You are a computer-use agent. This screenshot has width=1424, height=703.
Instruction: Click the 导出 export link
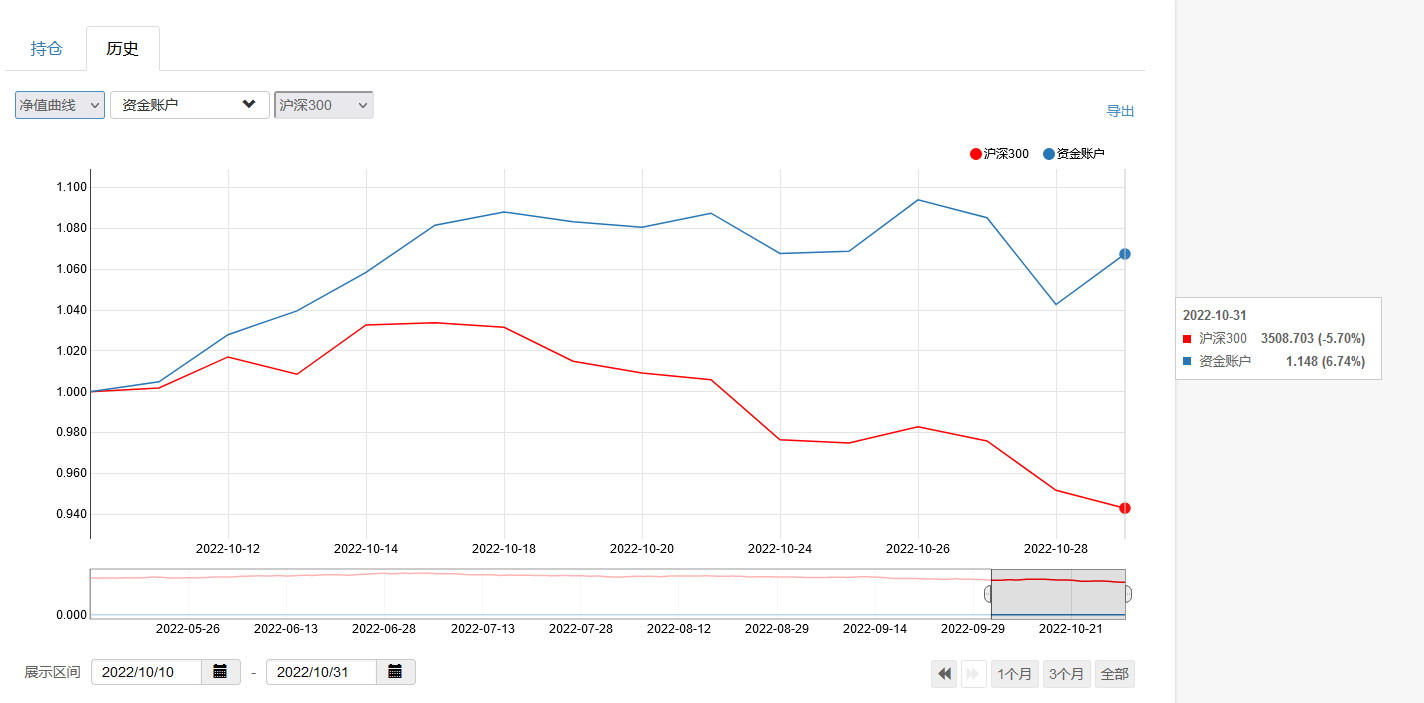(x=1120, y=111)
